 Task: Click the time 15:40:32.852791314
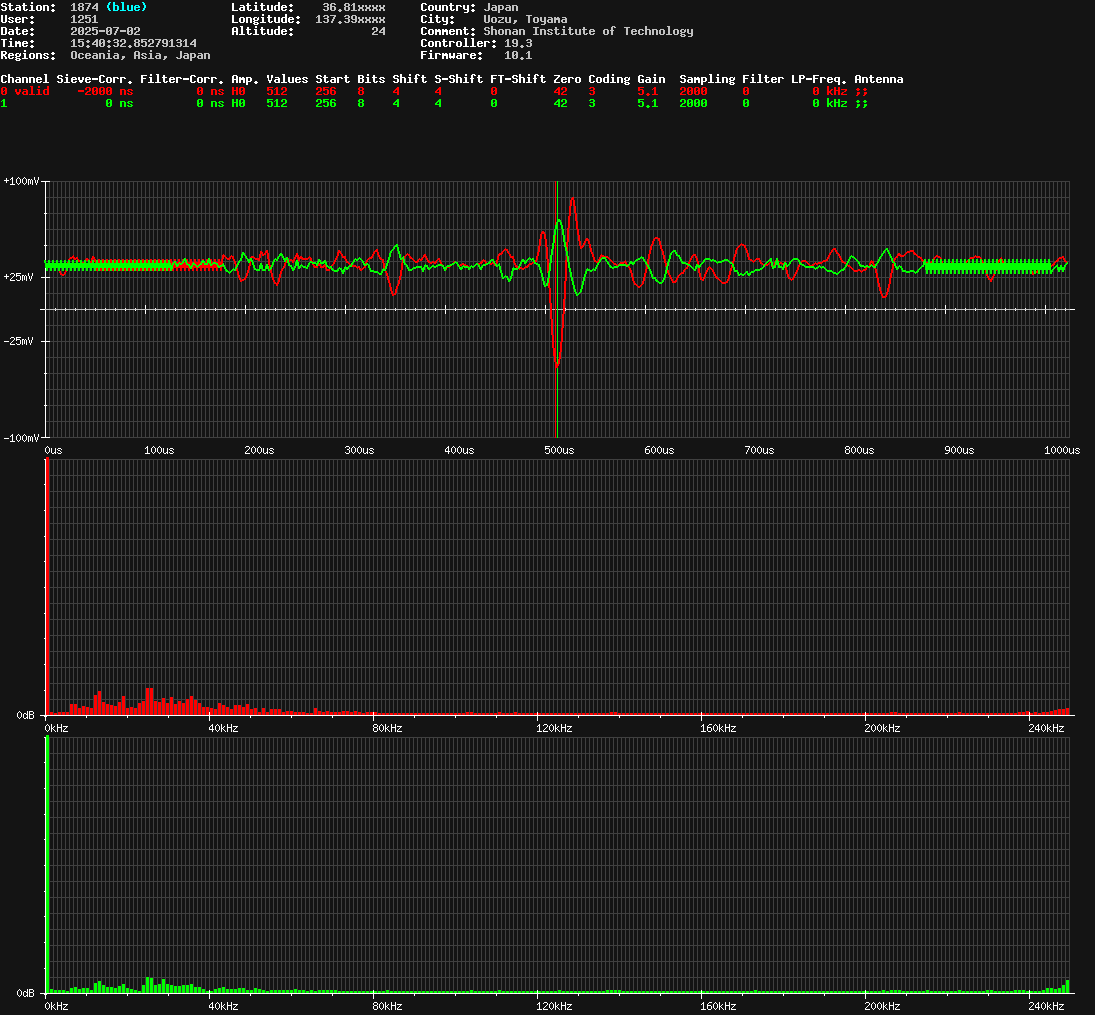(133, 43)
